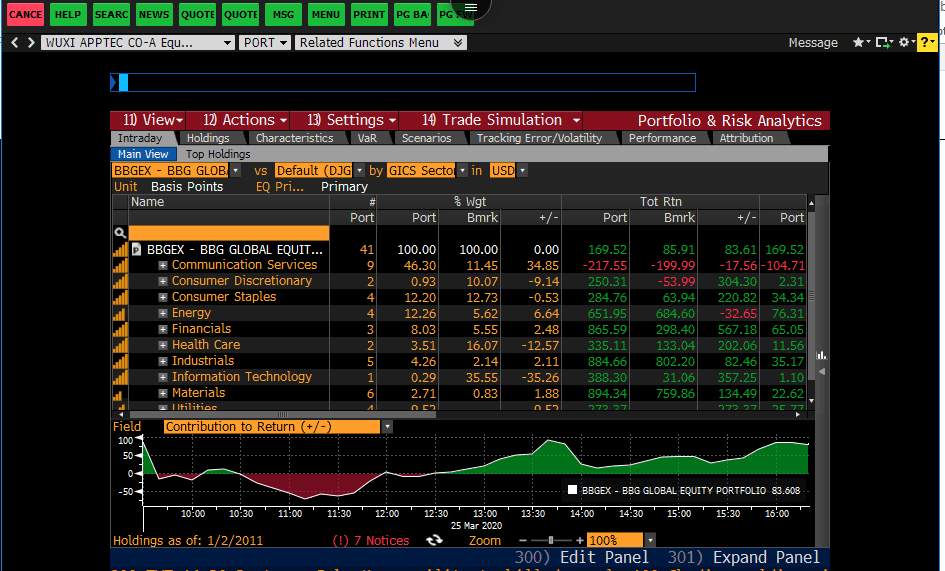Switch to Tracking Error/Volatility tab

coord(539,138)
